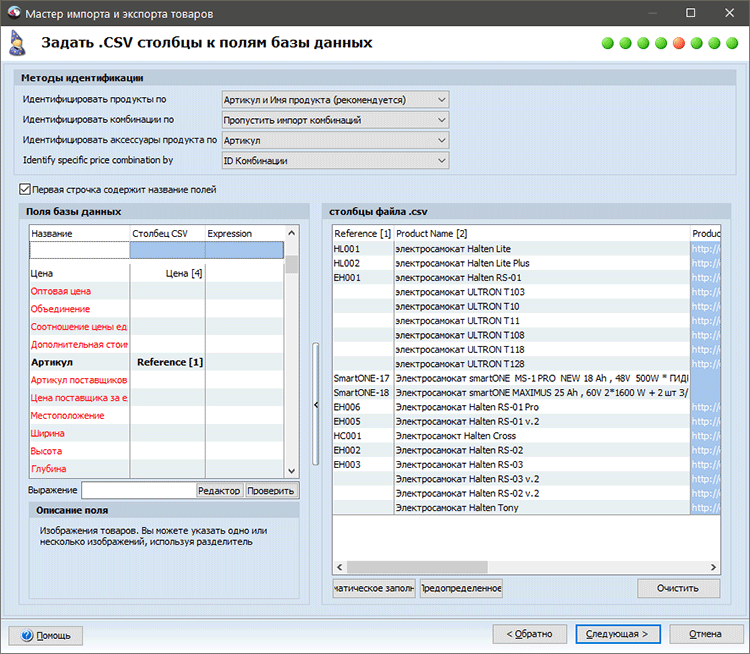Viewport: 750px width, 654px height.
Task: Select the 'Объединение' field row
Action: pyautogui.click(x=156, y=309)
